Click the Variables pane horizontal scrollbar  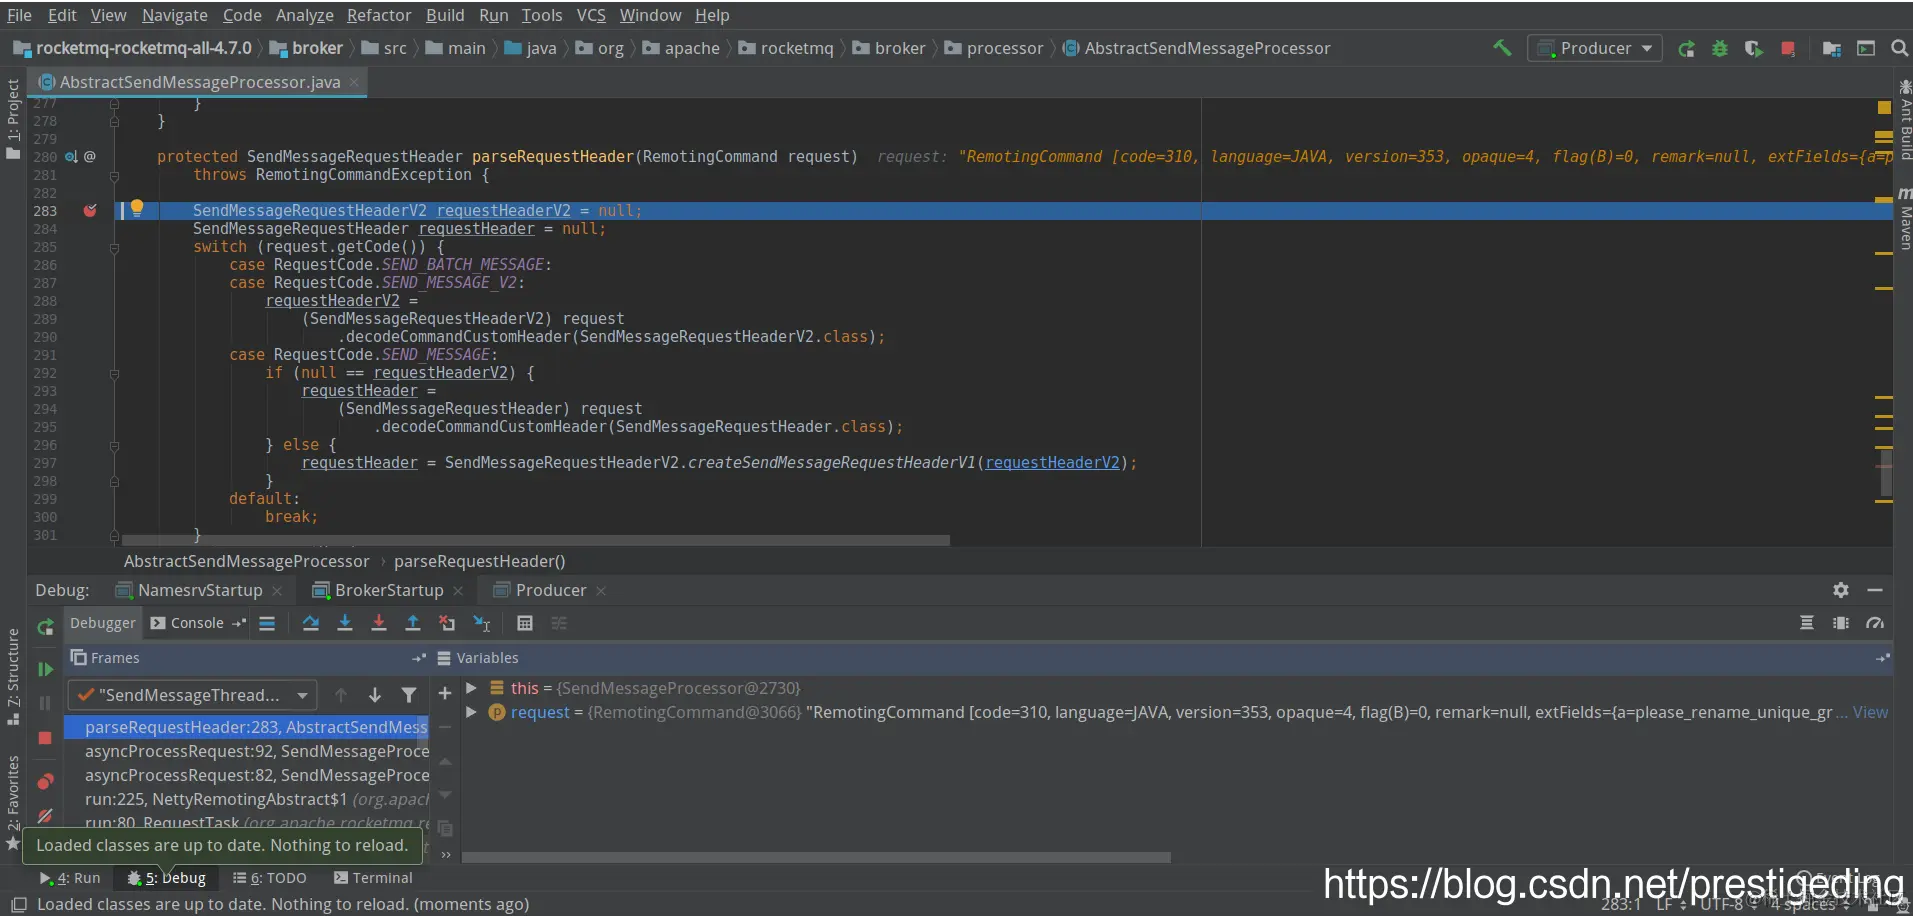point(816,857)
